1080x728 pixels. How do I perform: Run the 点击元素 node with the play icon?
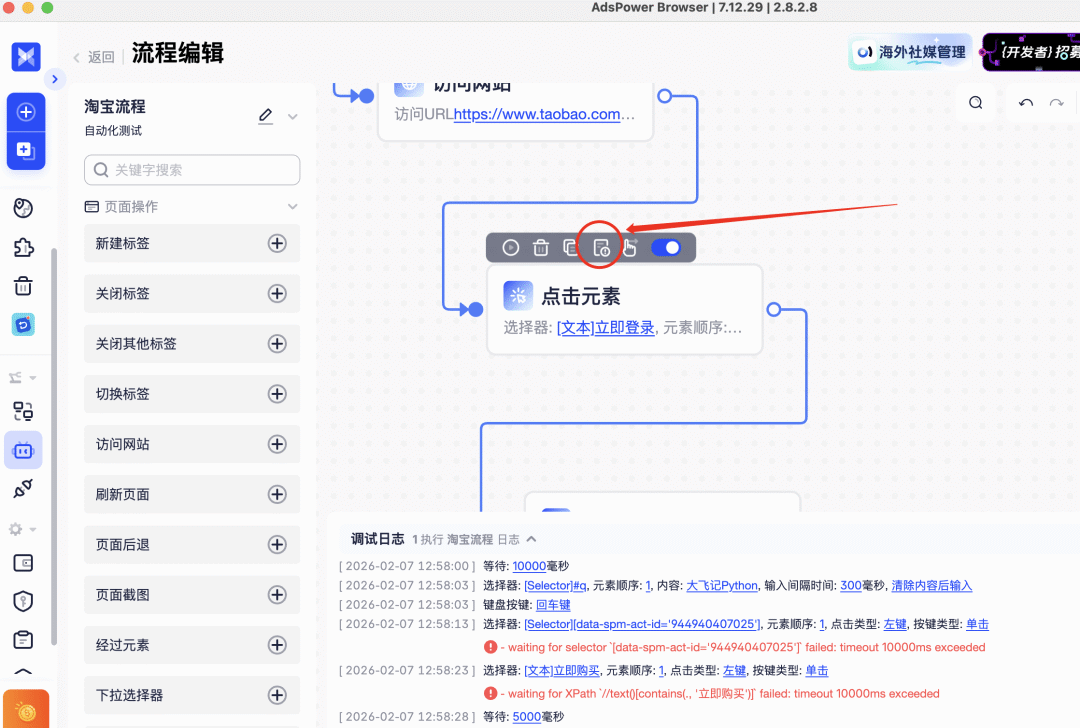[510, 247]
